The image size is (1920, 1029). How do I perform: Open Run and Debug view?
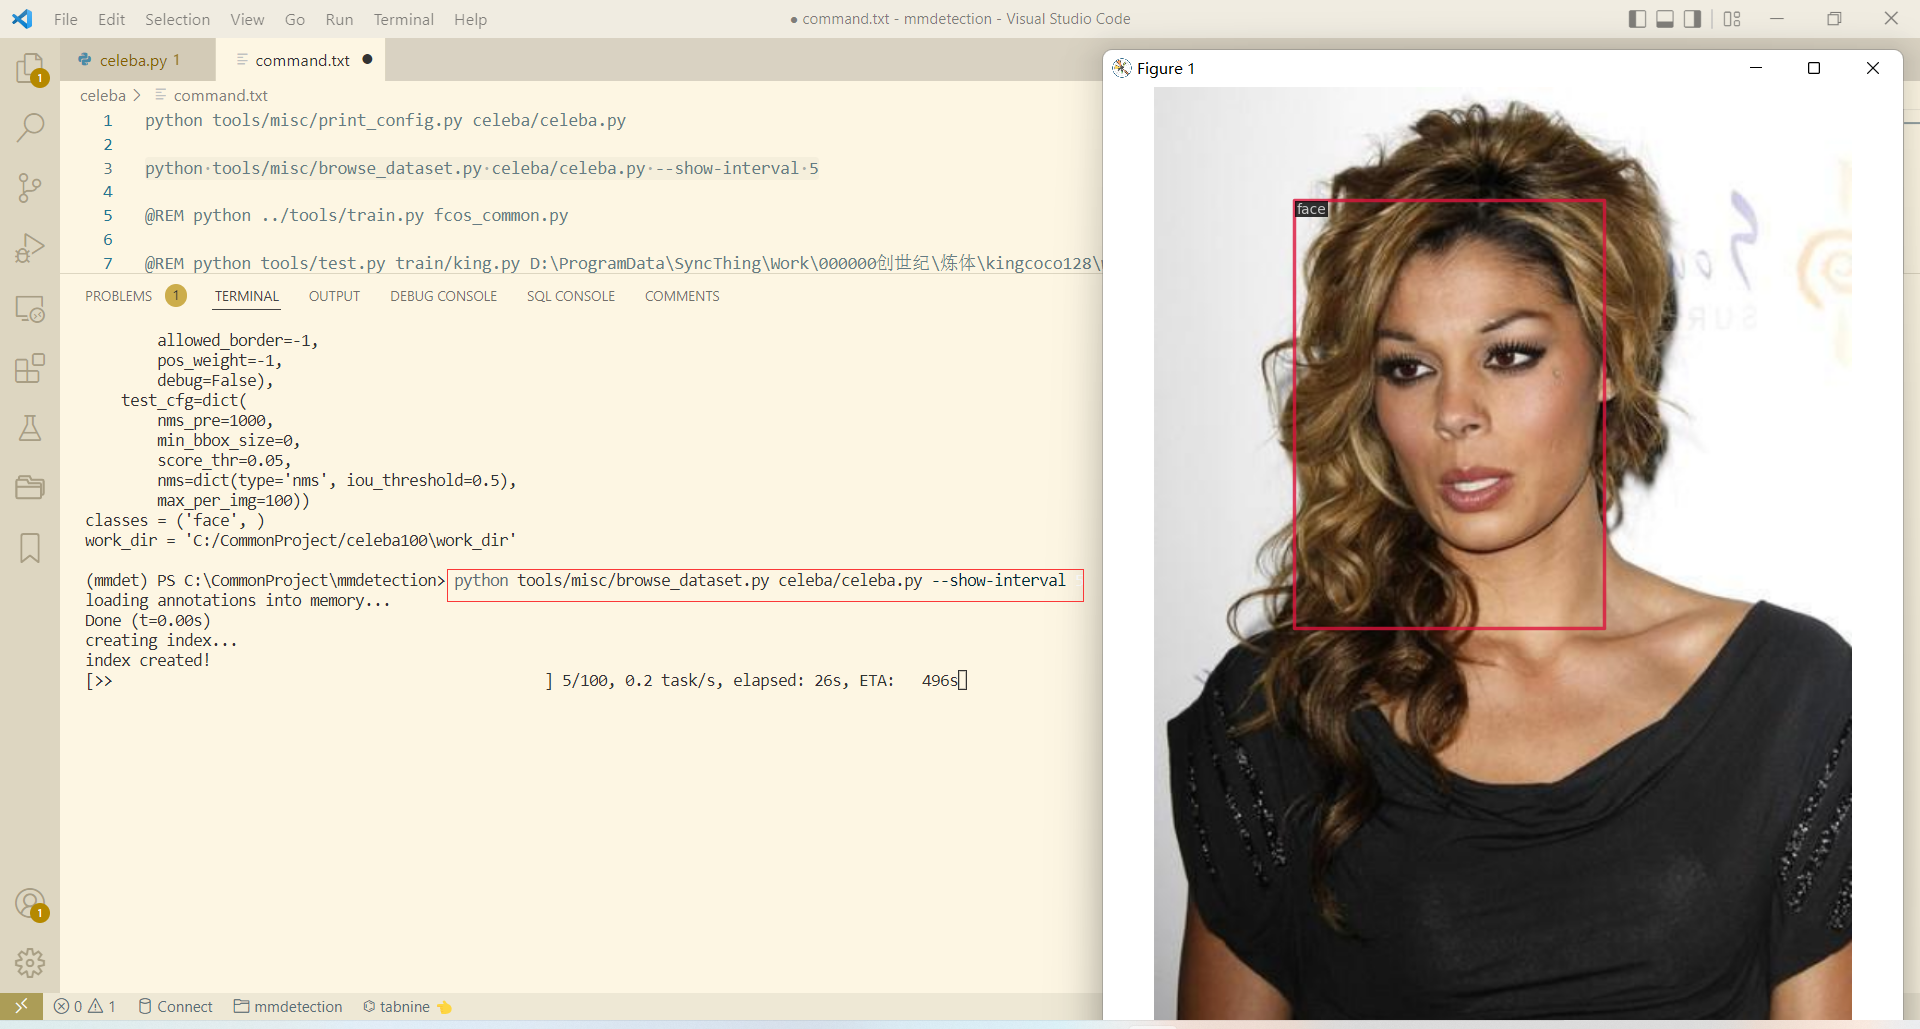[x=30, y=247]
